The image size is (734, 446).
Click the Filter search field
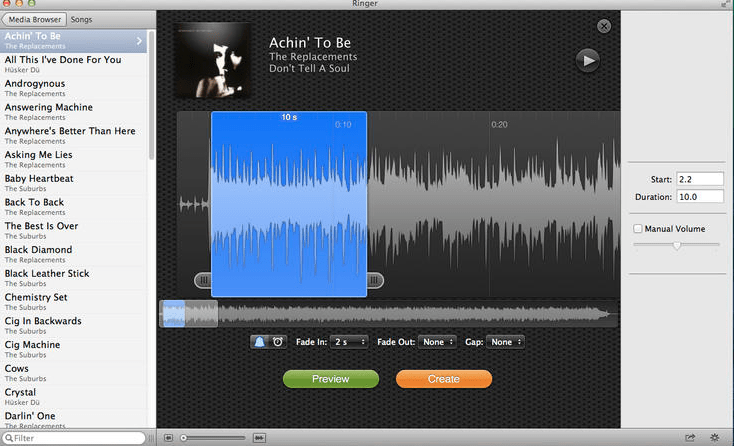pos(74,439)
